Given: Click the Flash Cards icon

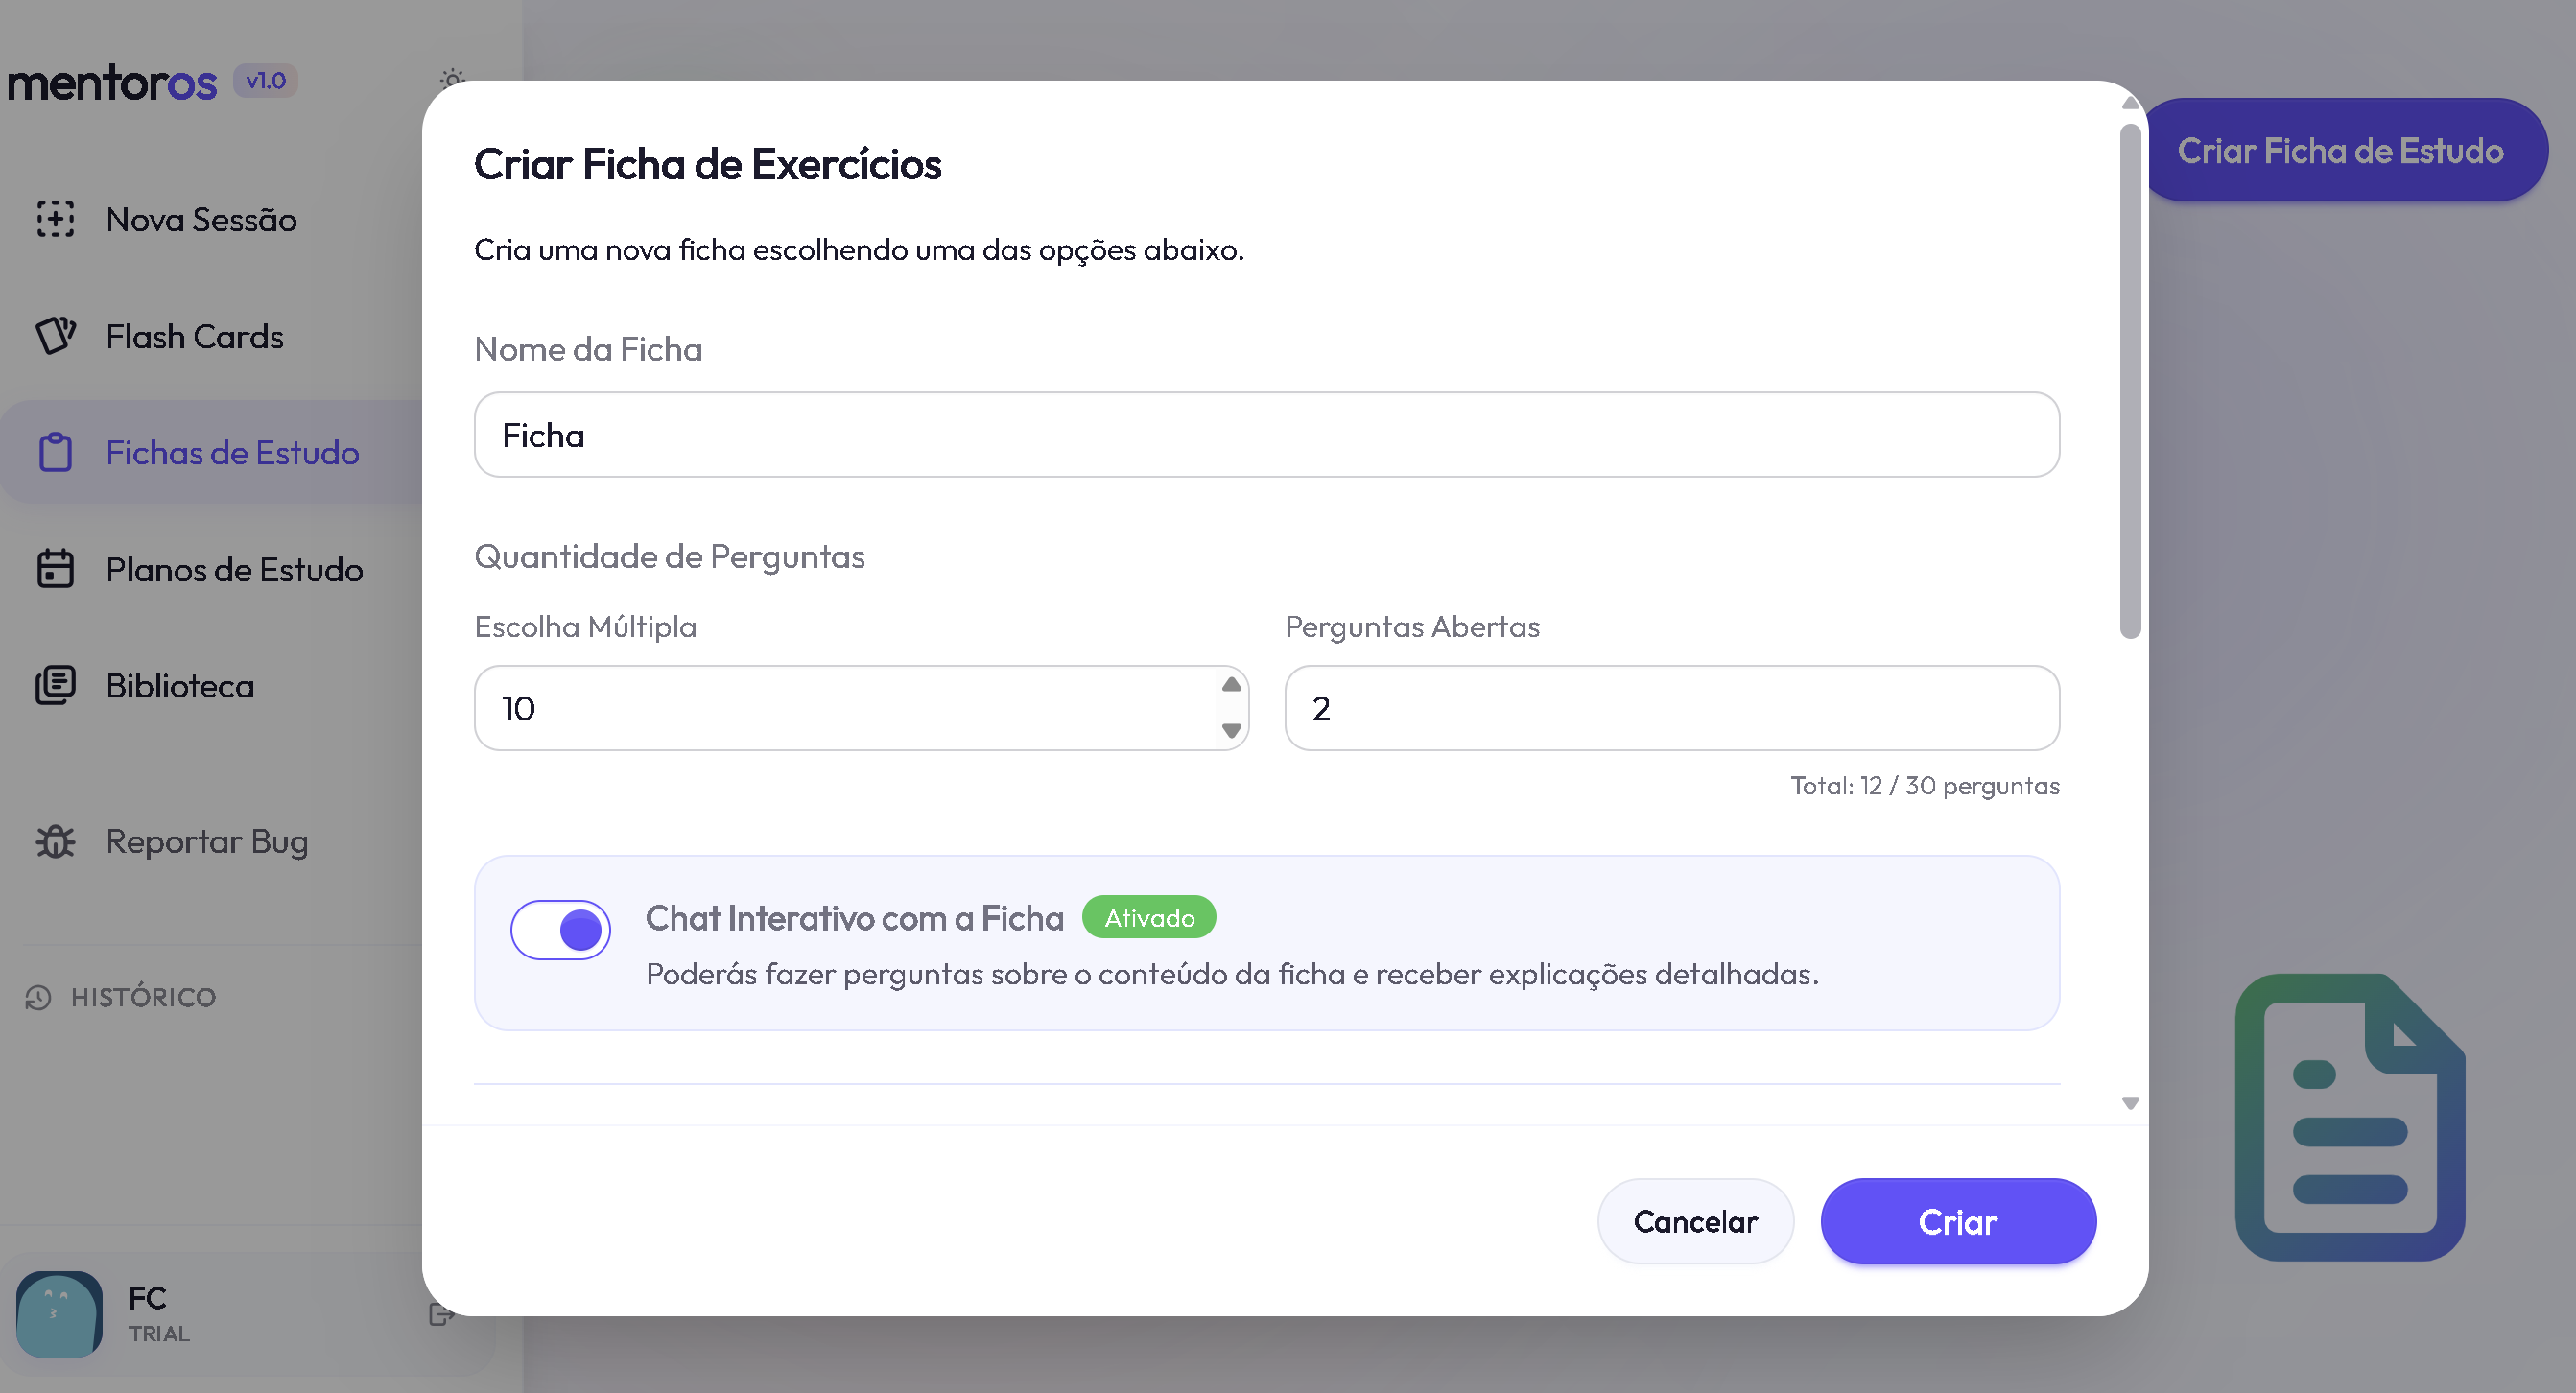Looking at the screenshot, I should (x=56, y=336).
